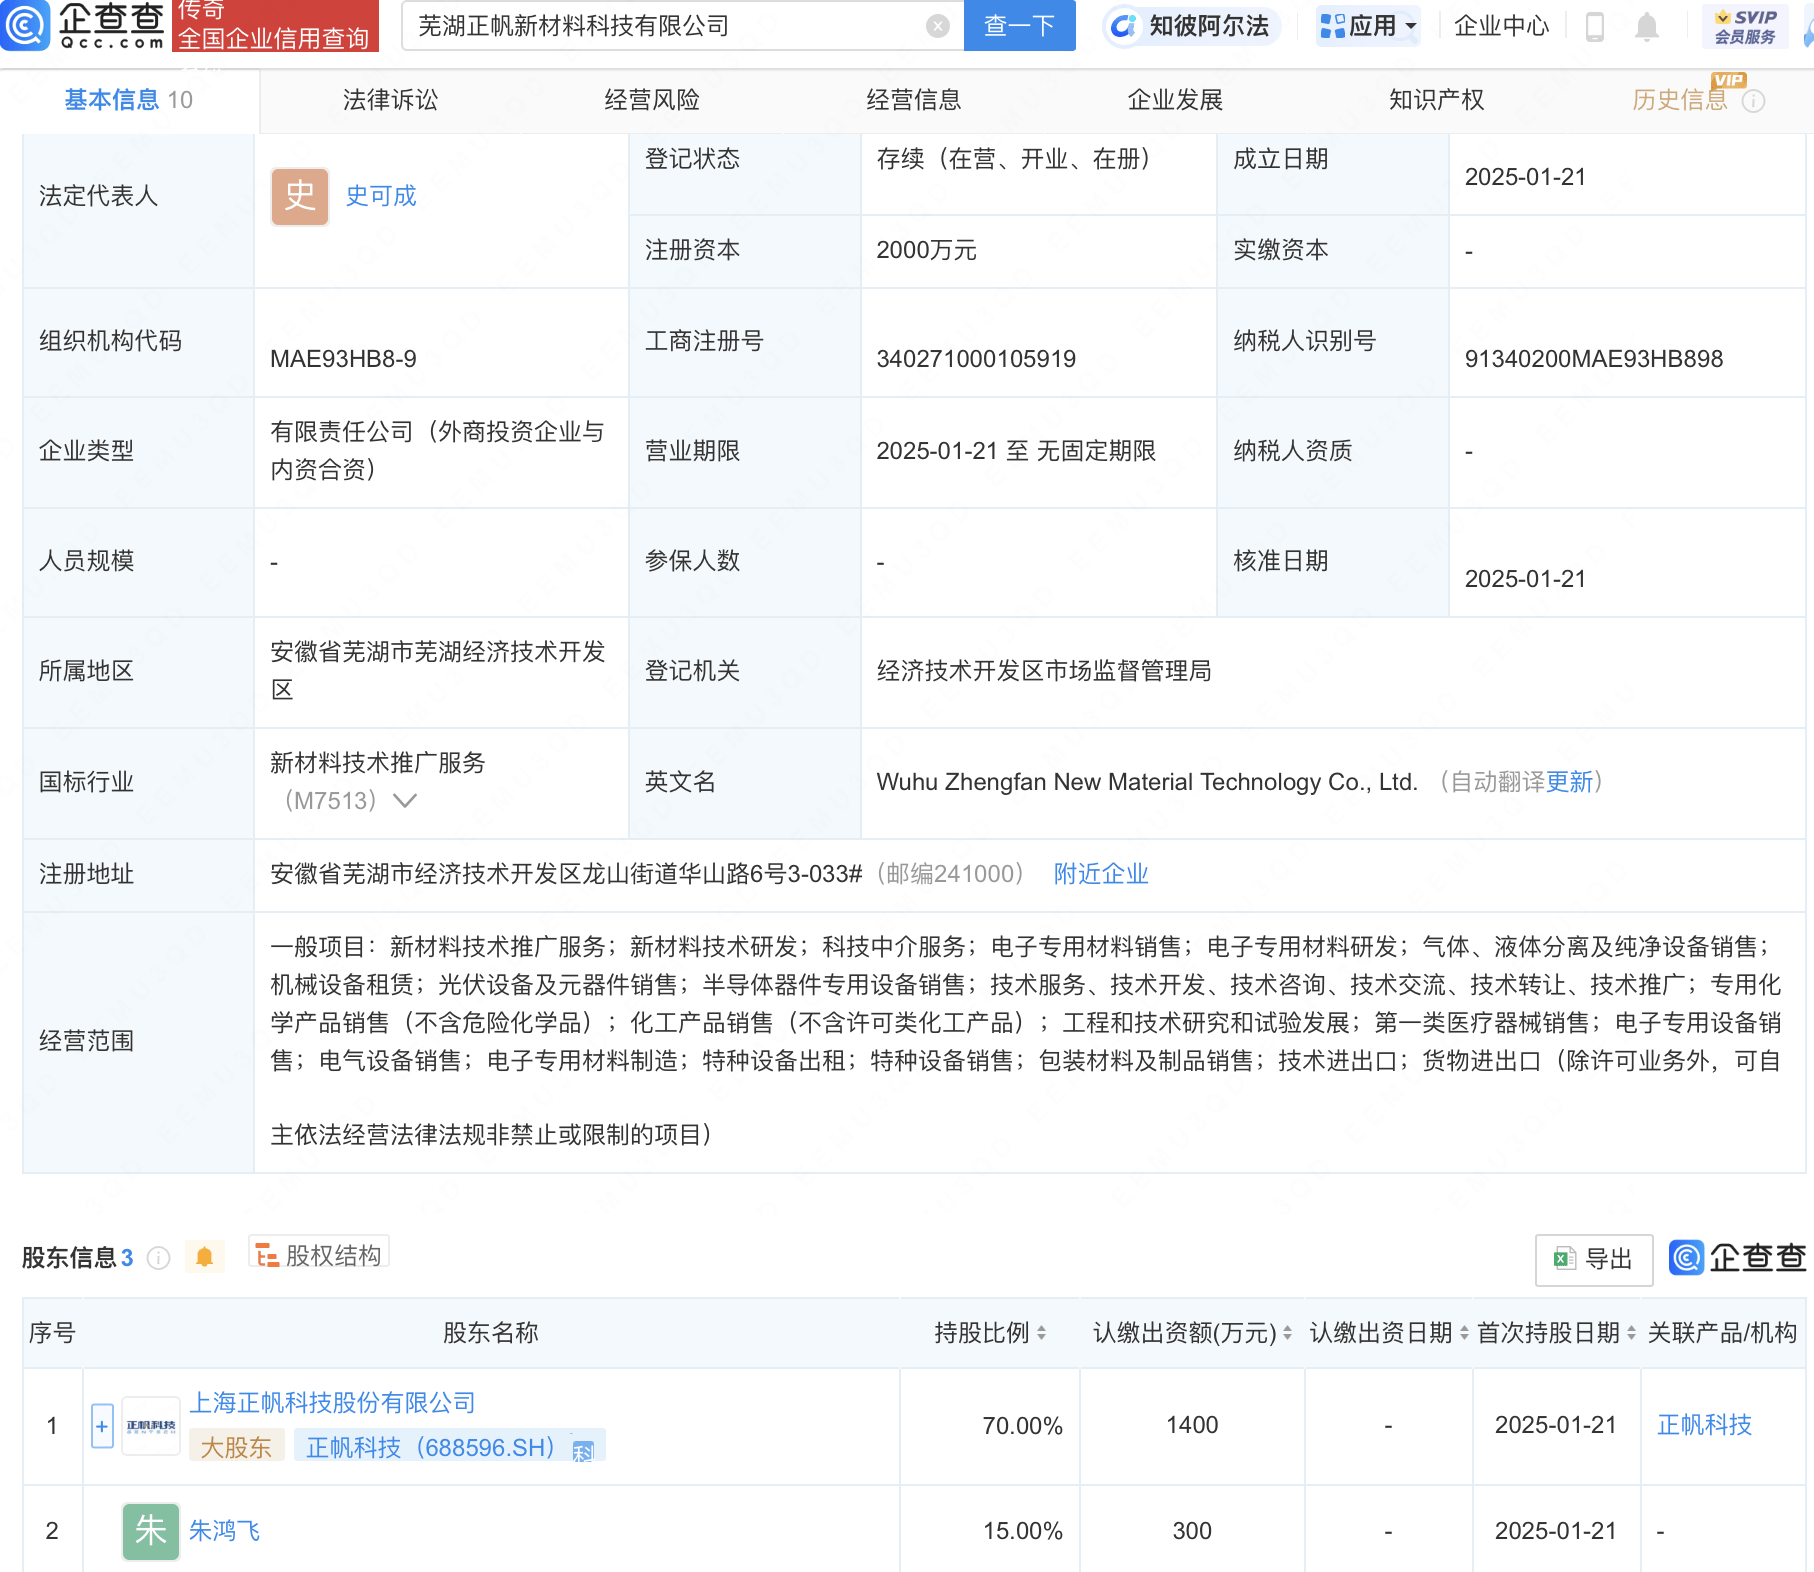Open legal representative 史可成 link
The width and height of the screenshot is (1814, 1572).
pyautogui.click(x=381, y=196)
